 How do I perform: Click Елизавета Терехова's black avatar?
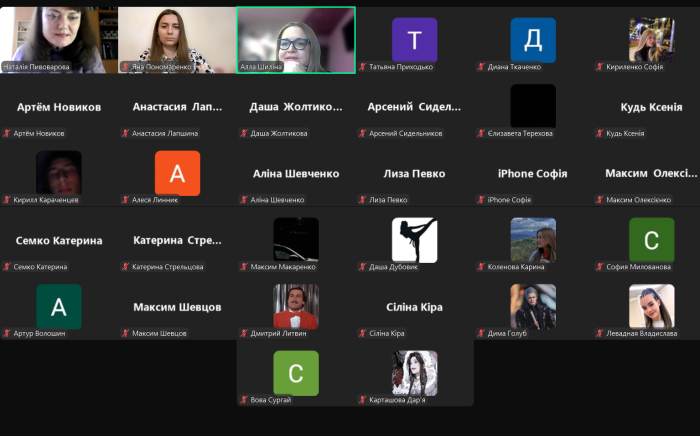coord(532,105)
